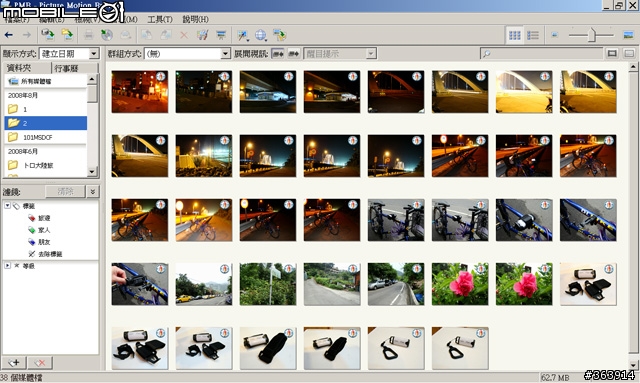The image size is (640, 383).
Task: Click the 38 個媒體檔 status bar text
Action: [x=21, y=377]
